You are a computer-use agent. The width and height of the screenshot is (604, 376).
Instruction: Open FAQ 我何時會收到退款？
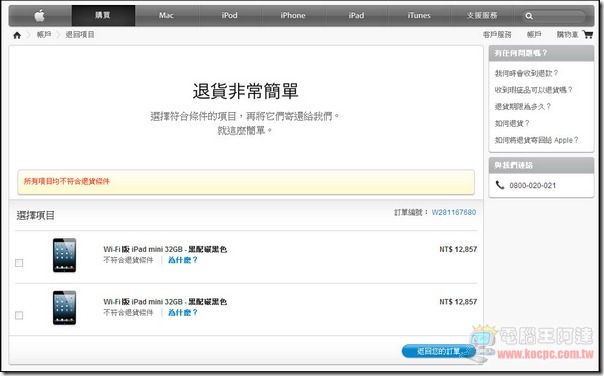526,73
